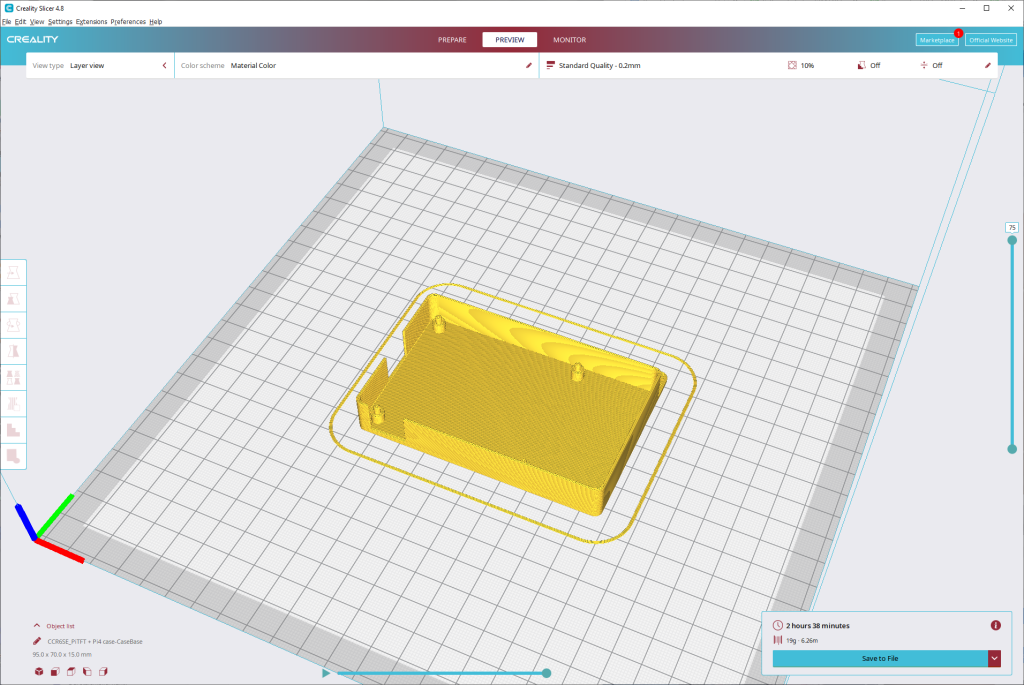Click the path slider handle at bottom

(547, 673)
